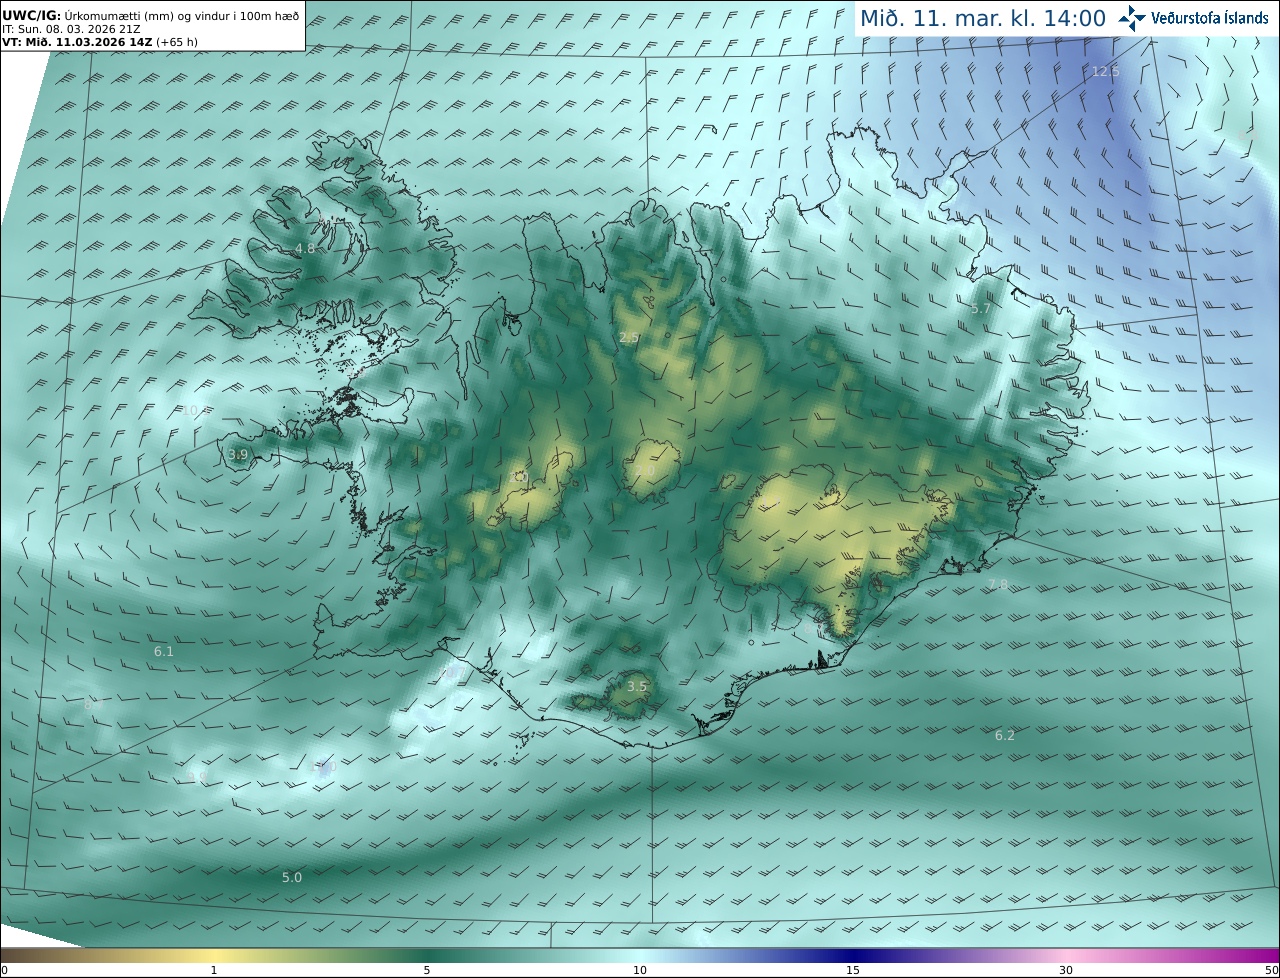The image size is (1280, 978).
Task: Click the '30' tick on the colour scale
Action: click(1066, 970)
